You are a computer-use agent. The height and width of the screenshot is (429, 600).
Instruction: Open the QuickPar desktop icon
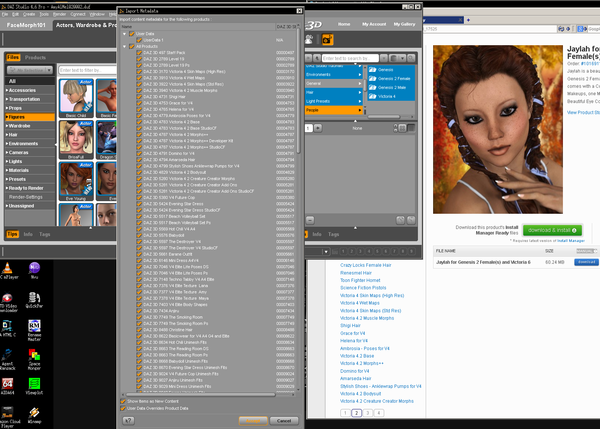[x=34, y=300]
